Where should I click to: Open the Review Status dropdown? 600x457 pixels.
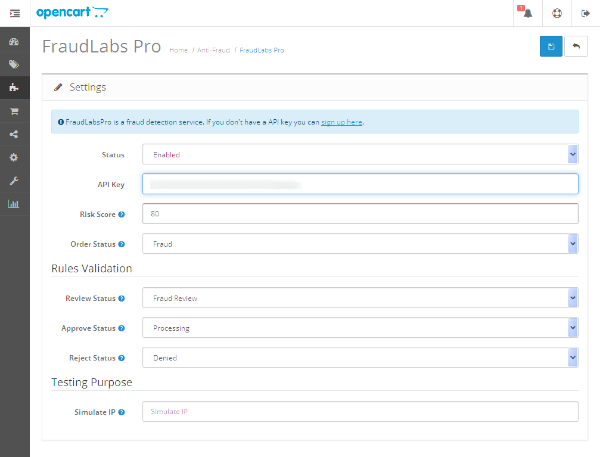pos(360,298)
